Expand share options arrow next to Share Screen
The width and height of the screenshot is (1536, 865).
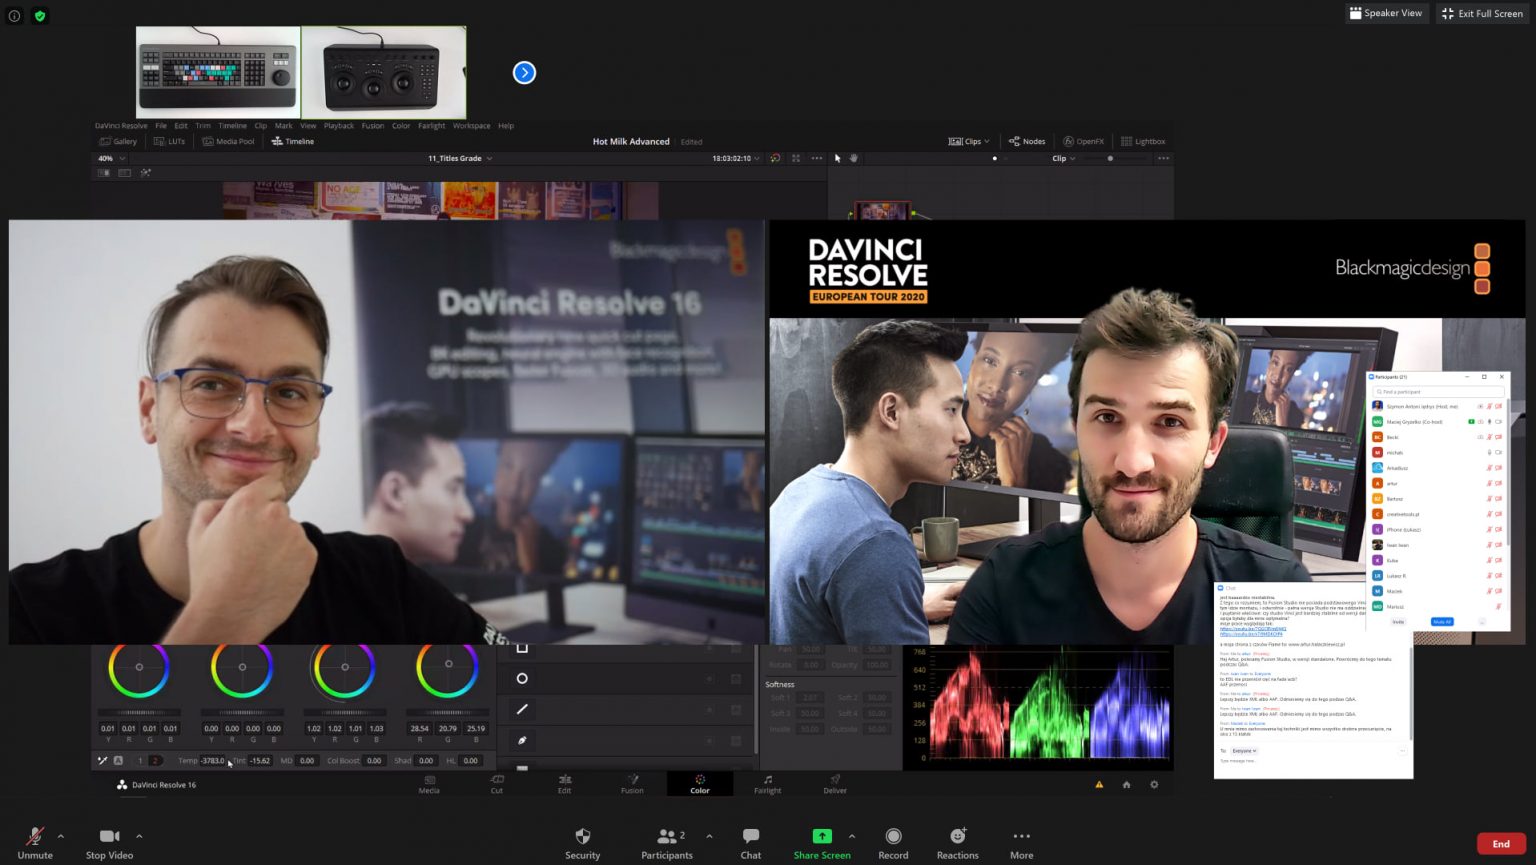tap(852, 836)
